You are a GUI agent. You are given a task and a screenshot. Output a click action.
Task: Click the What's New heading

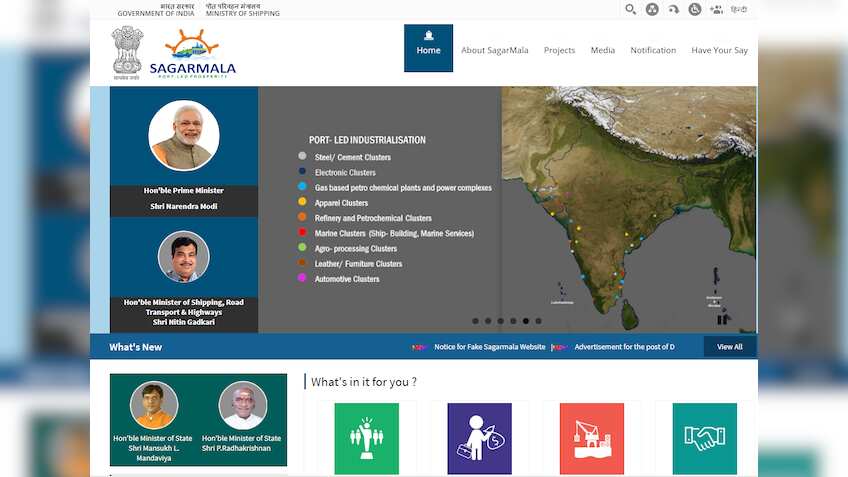click(136, 347)
